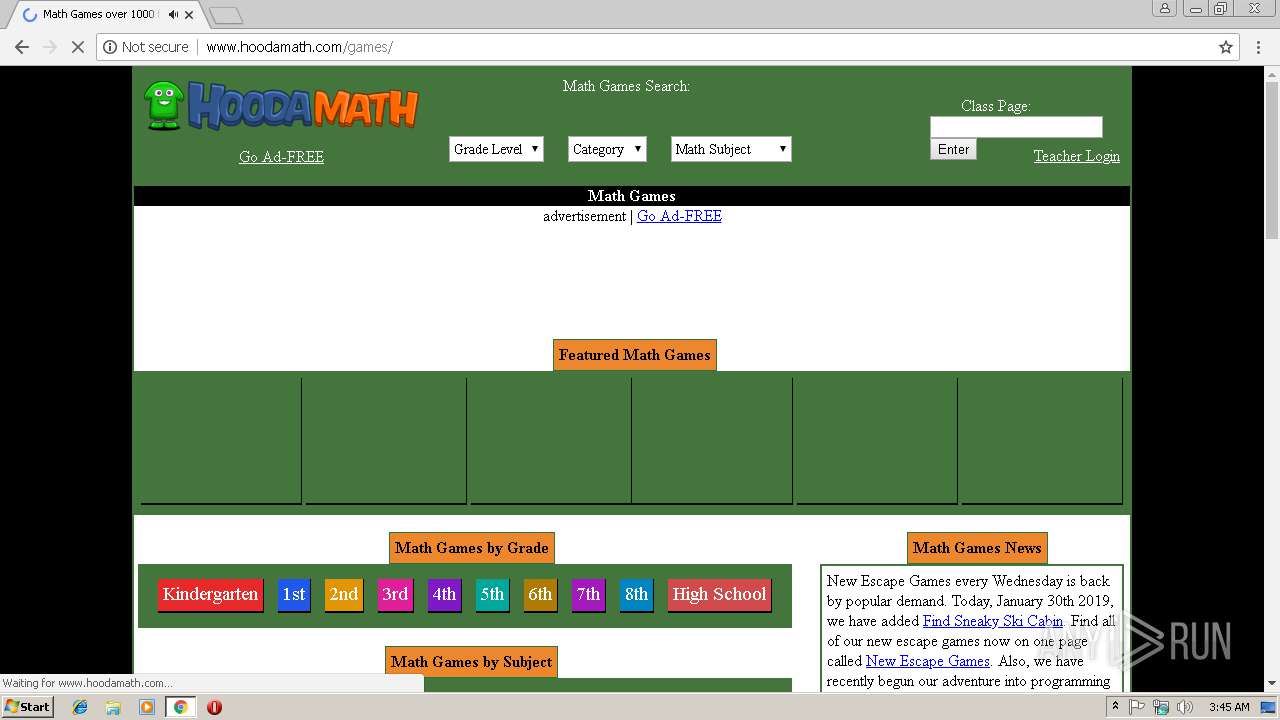Screen dimensions: 1280x720
Task: Expand the Grade Level dropdown
Action: (x=496, y=149)
